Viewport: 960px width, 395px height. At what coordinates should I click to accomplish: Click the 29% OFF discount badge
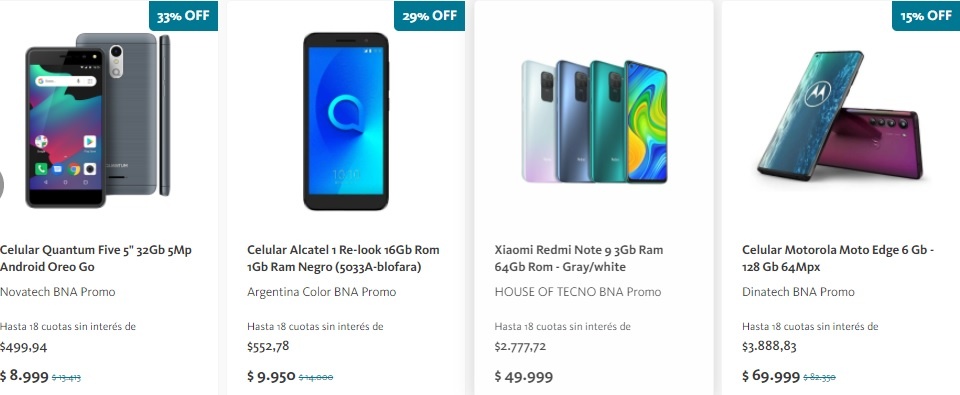[430, 15]
